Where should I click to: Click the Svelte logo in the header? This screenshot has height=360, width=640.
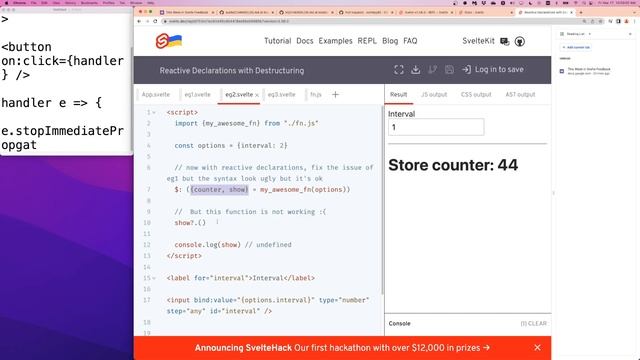pyautogui.click(x=169, y=41)
